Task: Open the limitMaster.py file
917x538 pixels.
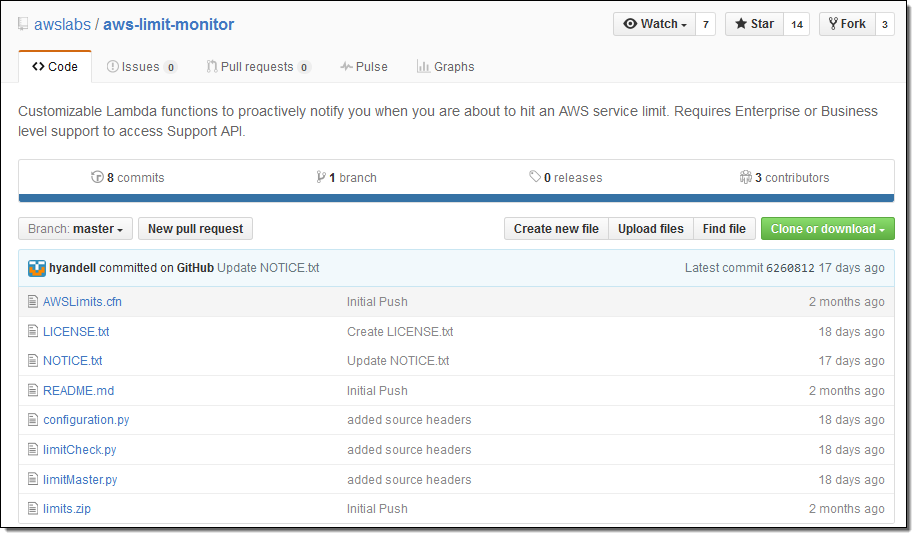Action: 80,480
